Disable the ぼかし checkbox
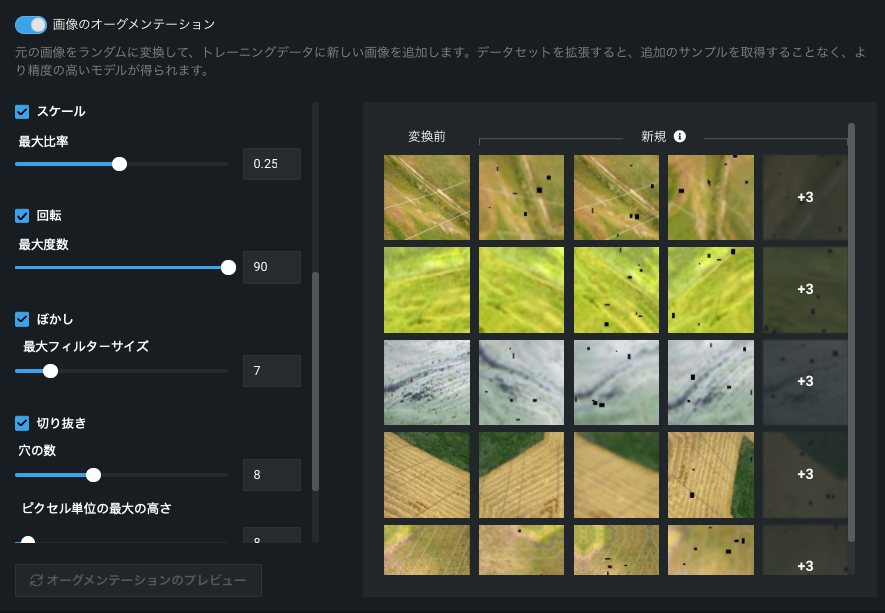This screenshot has height=613, width=885. click(x=22, y=320)
